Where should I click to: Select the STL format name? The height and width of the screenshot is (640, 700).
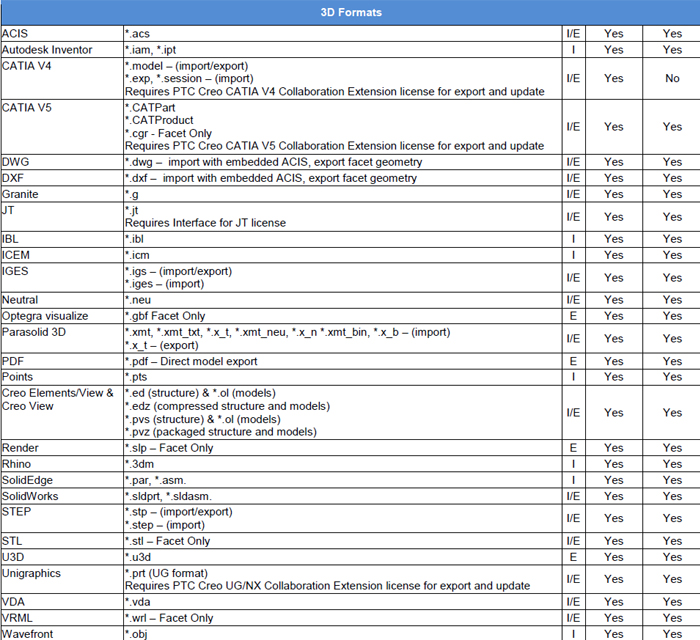[x=12, y=541]
